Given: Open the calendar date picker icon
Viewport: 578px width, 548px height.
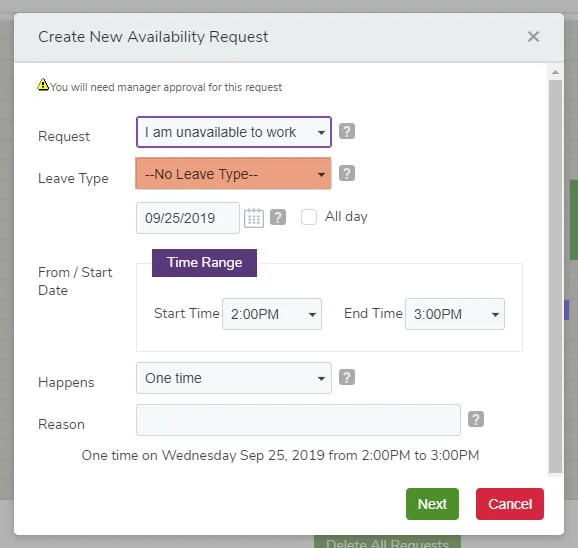Looking at the screenshot, I should coord(254,218).
